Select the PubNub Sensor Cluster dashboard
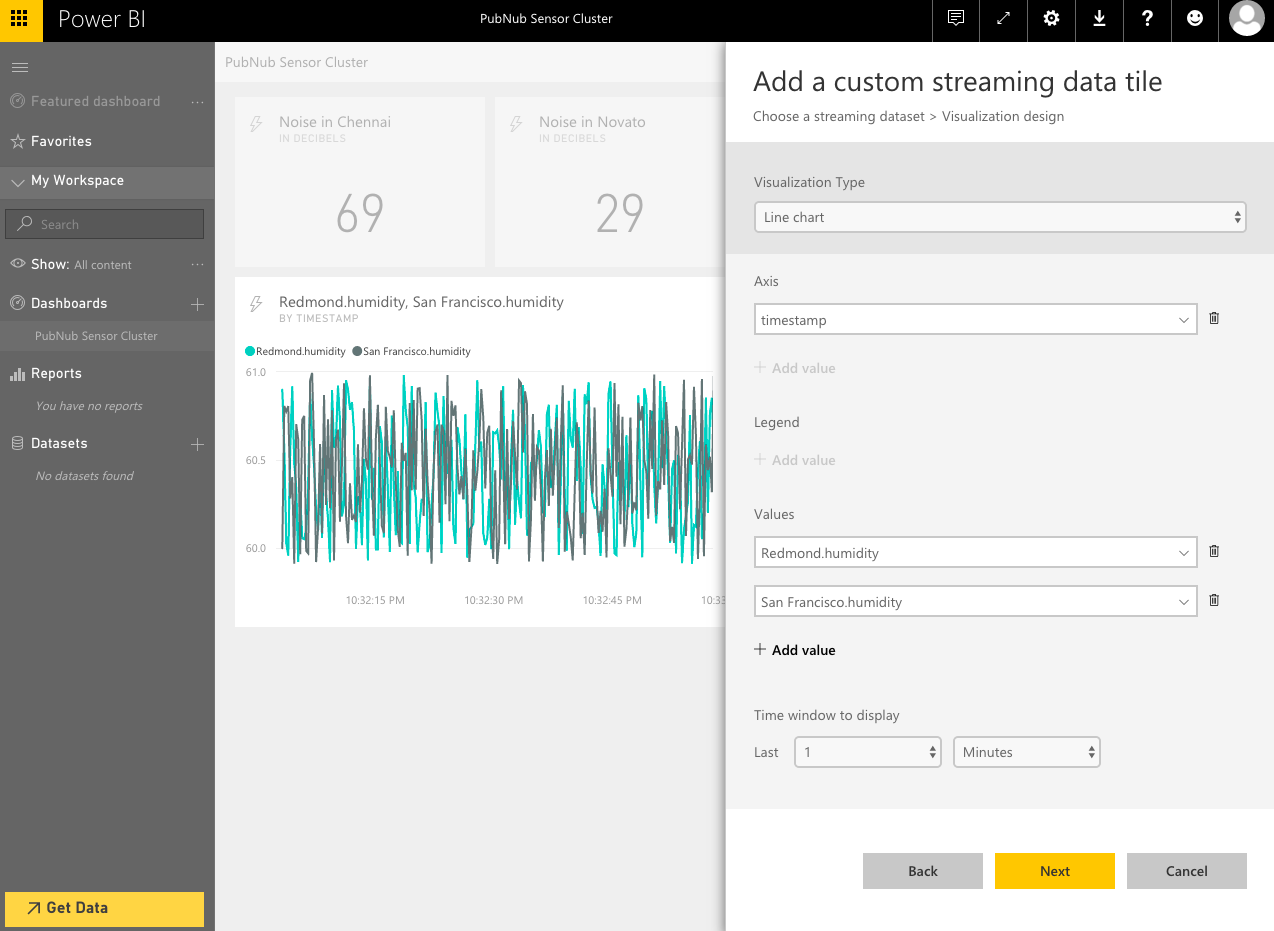The width and height of the screenshot is (1274, 931). [x=96, y=336]
